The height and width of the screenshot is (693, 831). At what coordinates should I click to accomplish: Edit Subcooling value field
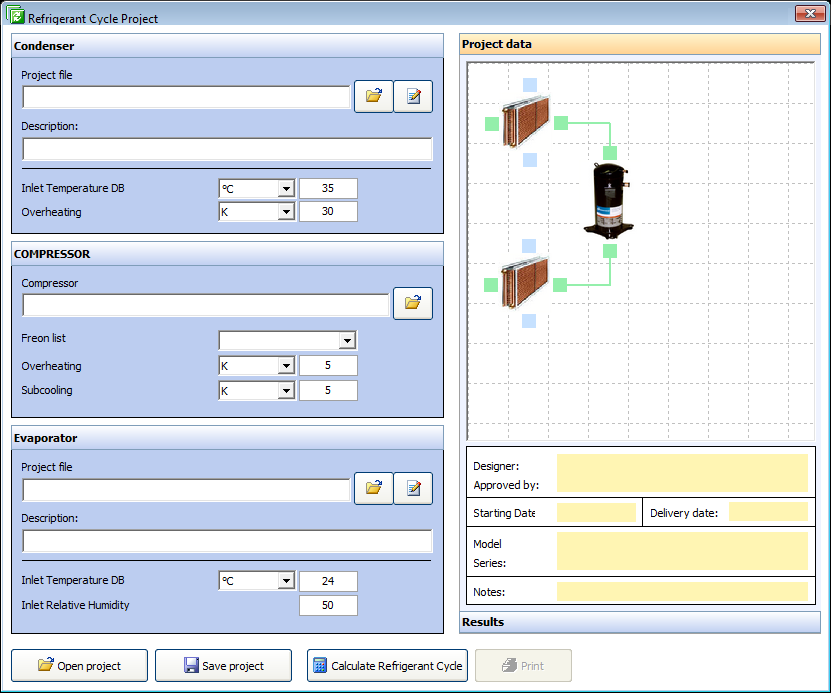point(328,390)
